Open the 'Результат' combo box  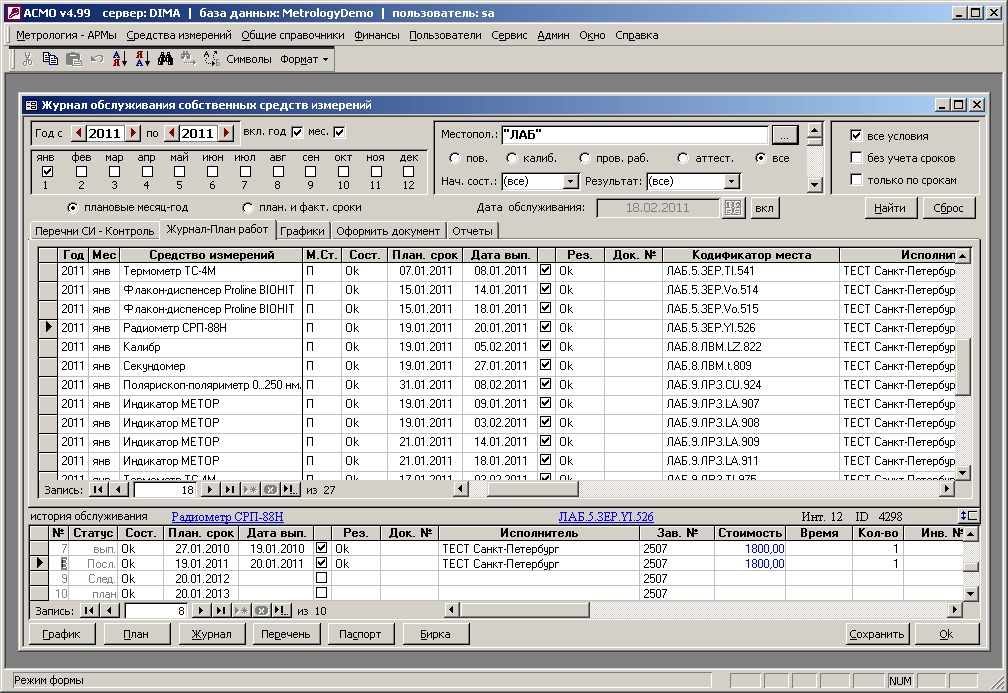click(x=732, y=182)
